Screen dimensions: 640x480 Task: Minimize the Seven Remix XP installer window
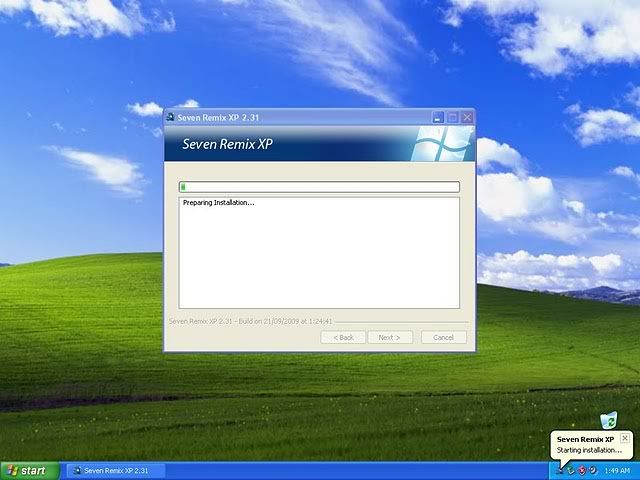click(438, 117)
